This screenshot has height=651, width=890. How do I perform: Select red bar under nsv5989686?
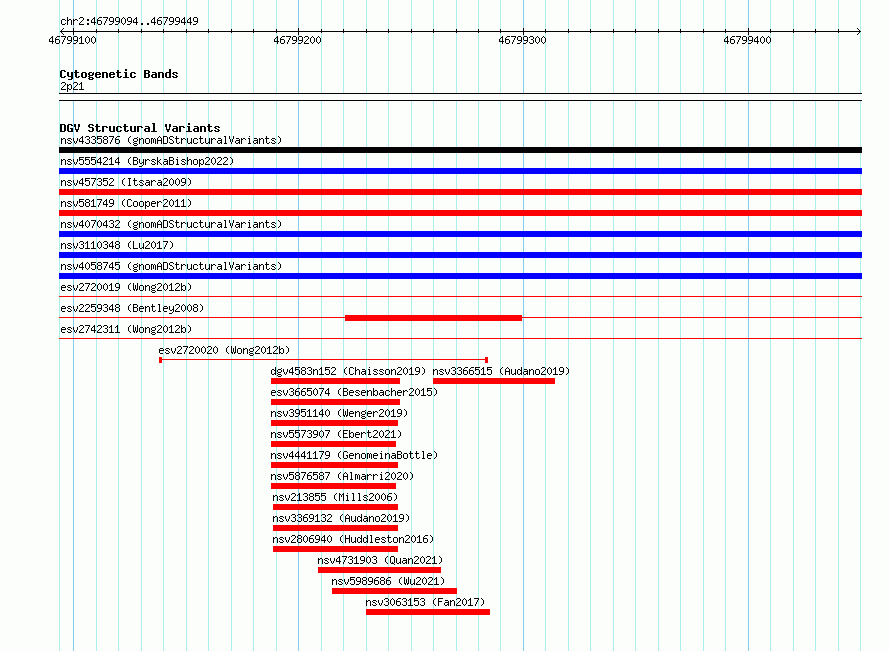coord(394,591)
